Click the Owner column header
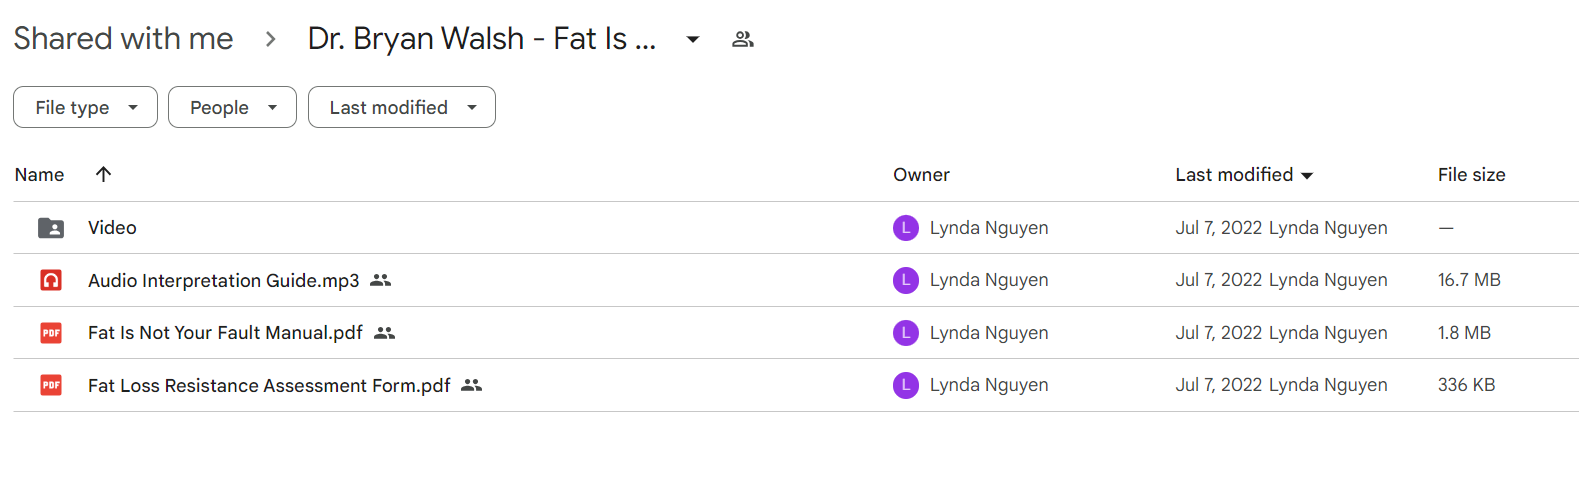Screen dimensions: 1579x487 tap(921, 174)
